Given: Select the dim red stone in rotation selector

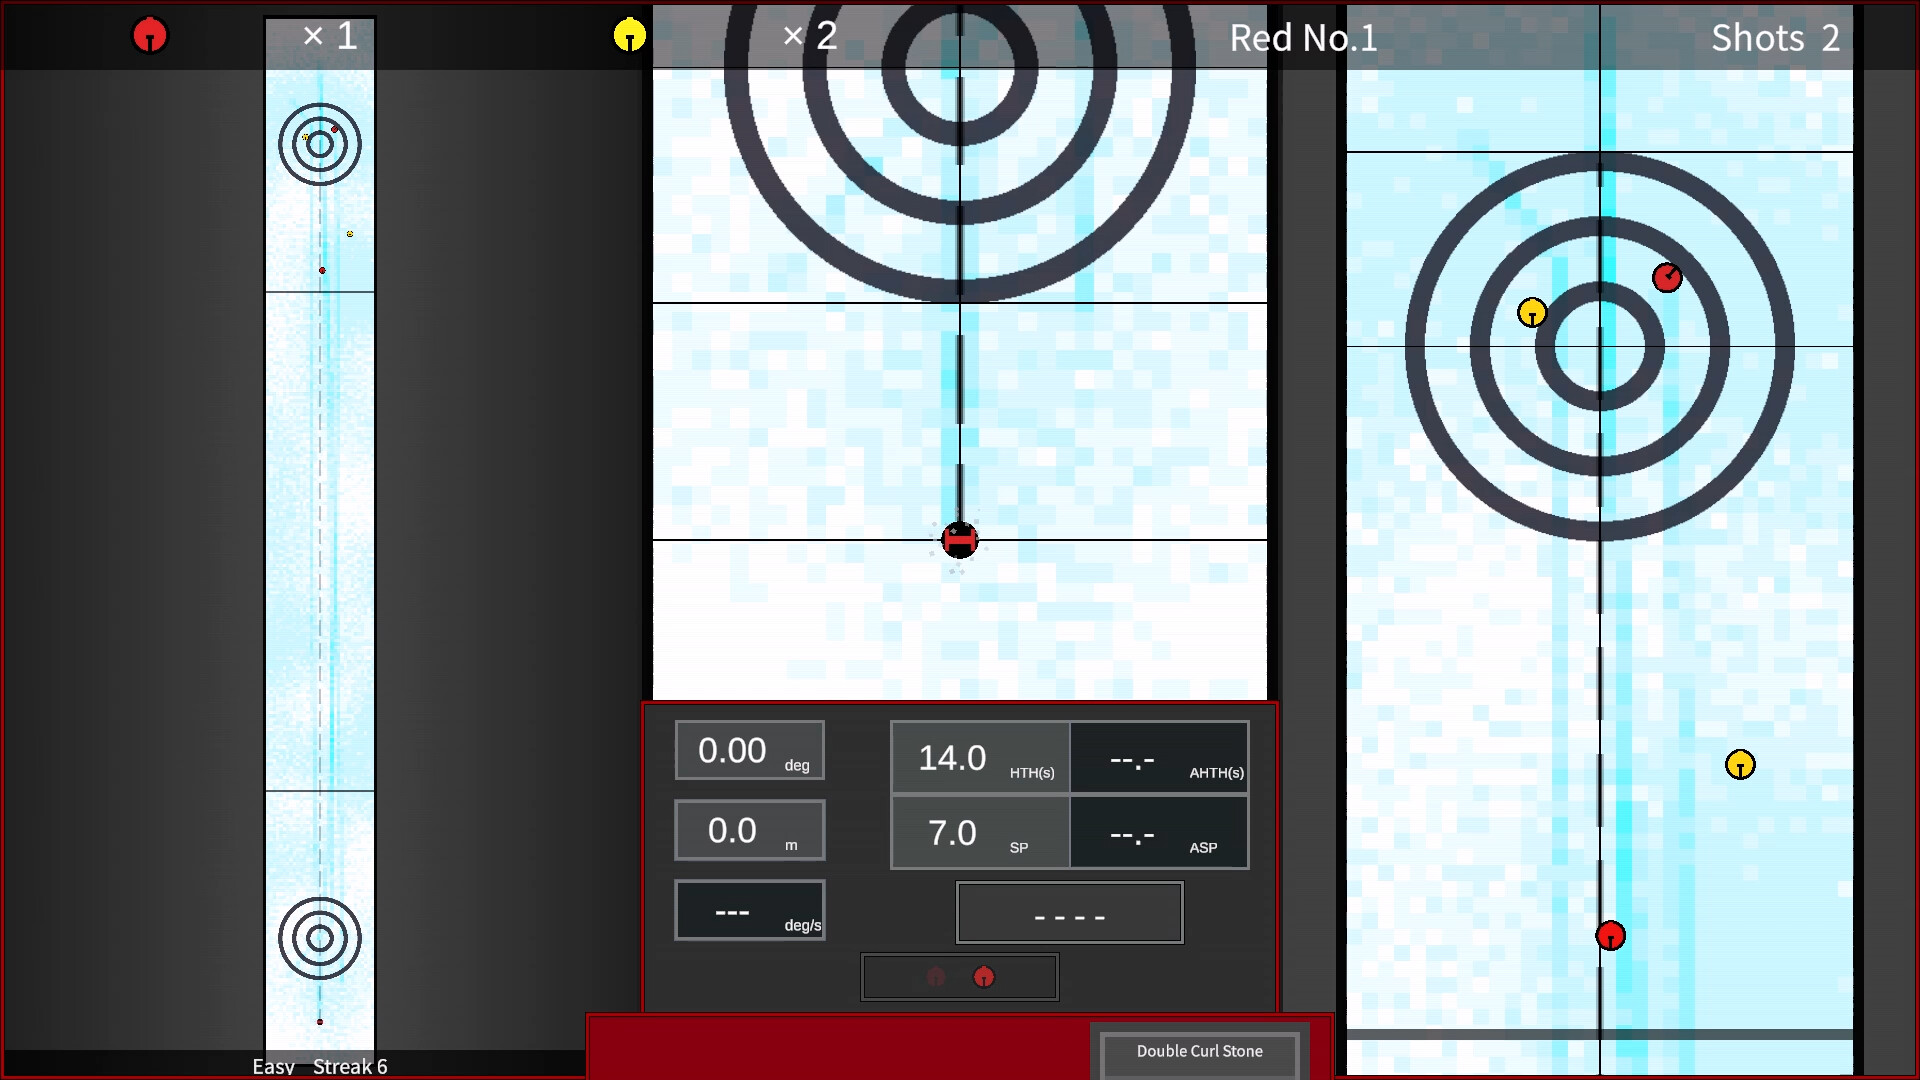Looking at the screenshot, I should (x=936, y=977).
